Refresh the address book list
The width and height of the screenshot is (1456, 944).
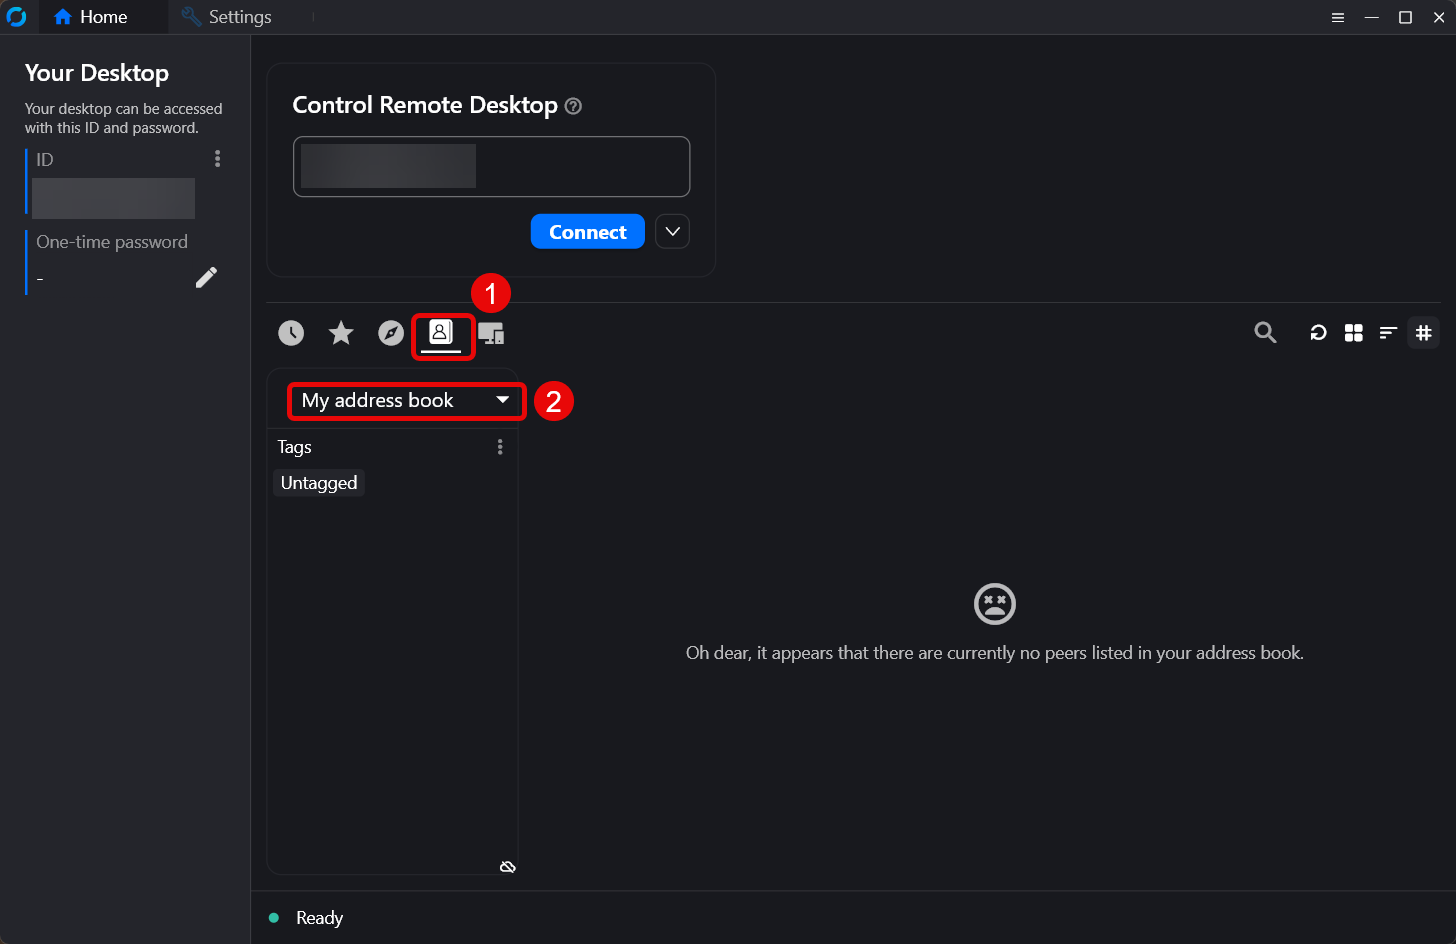1318,333
